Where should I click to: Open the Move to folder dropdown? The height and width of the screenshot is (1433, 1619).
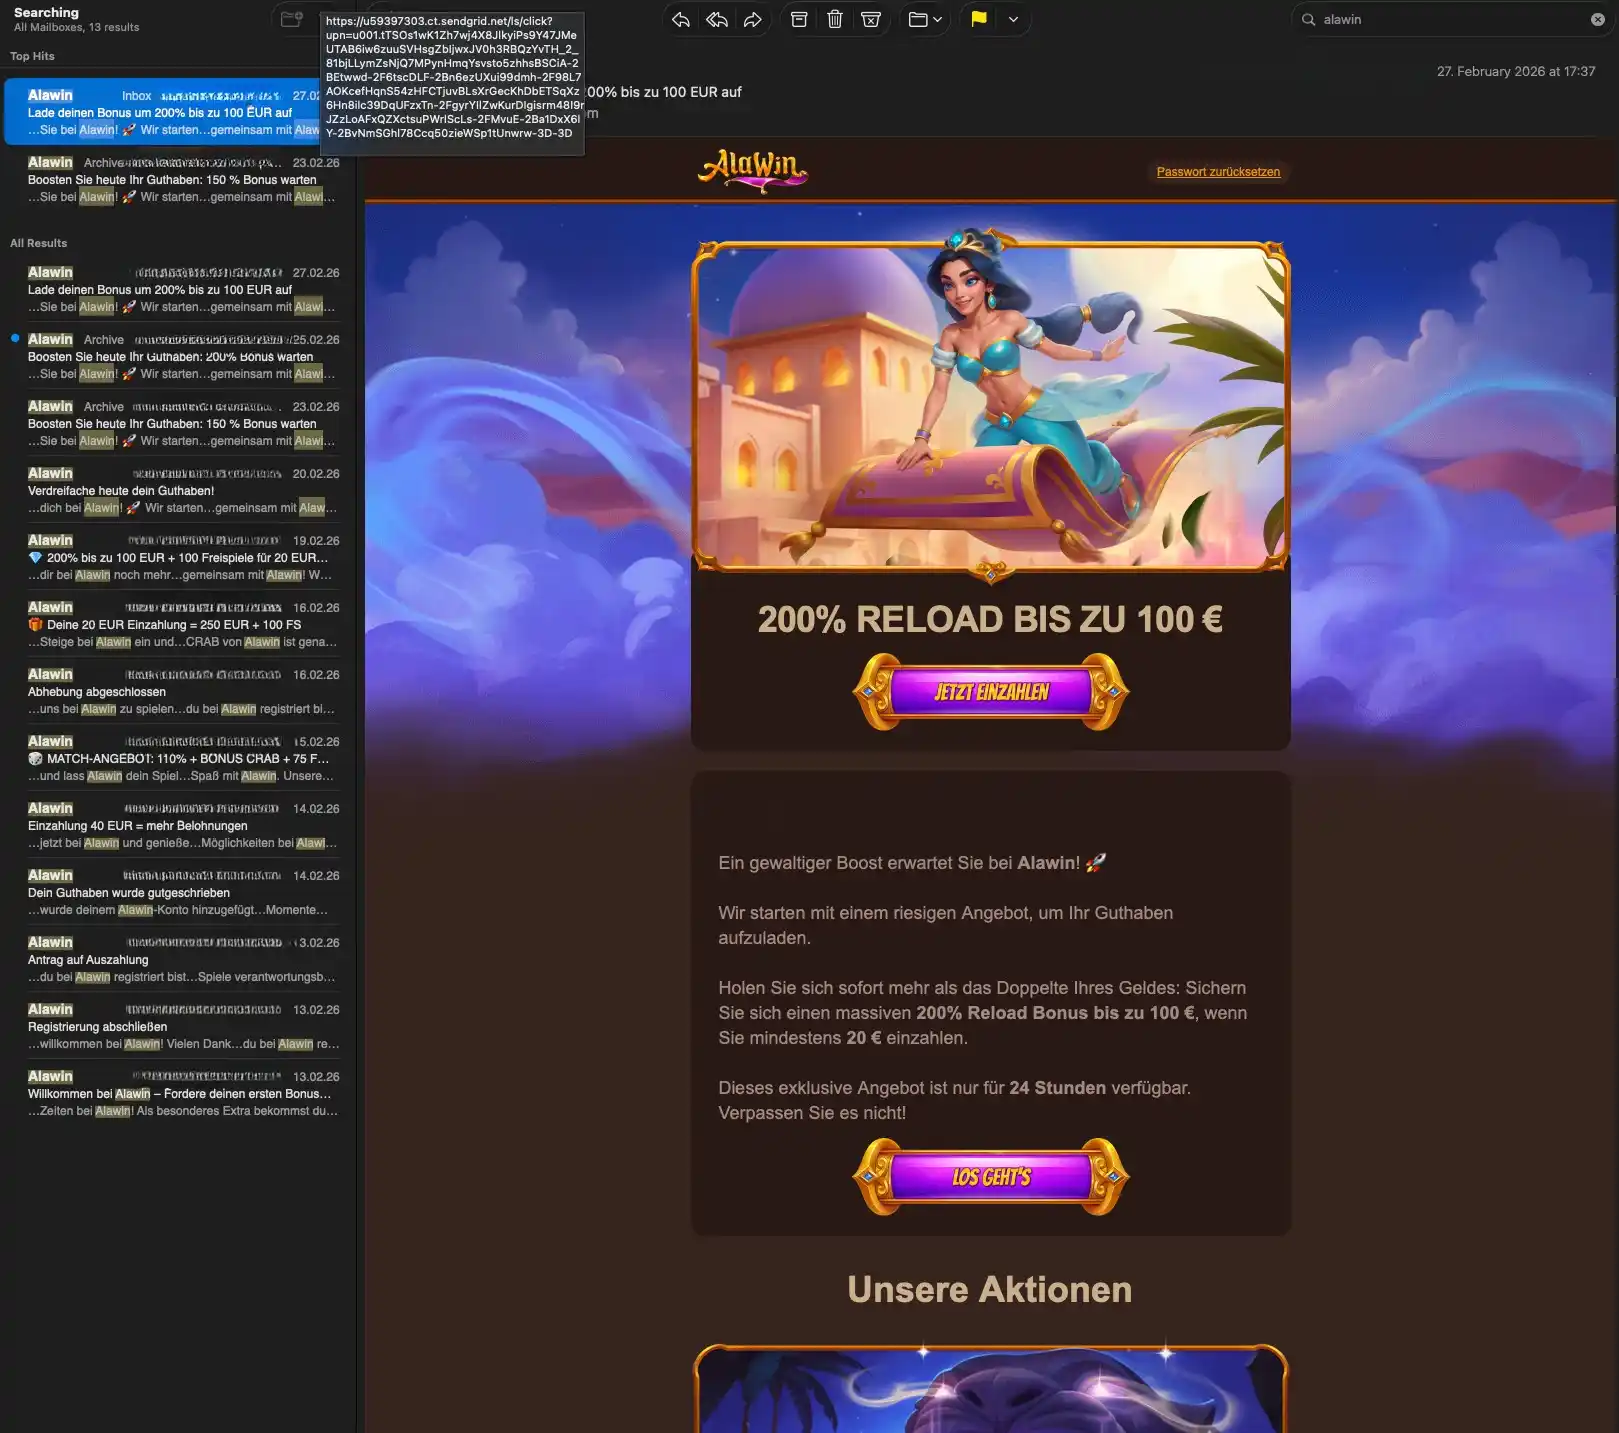(925, 19)
